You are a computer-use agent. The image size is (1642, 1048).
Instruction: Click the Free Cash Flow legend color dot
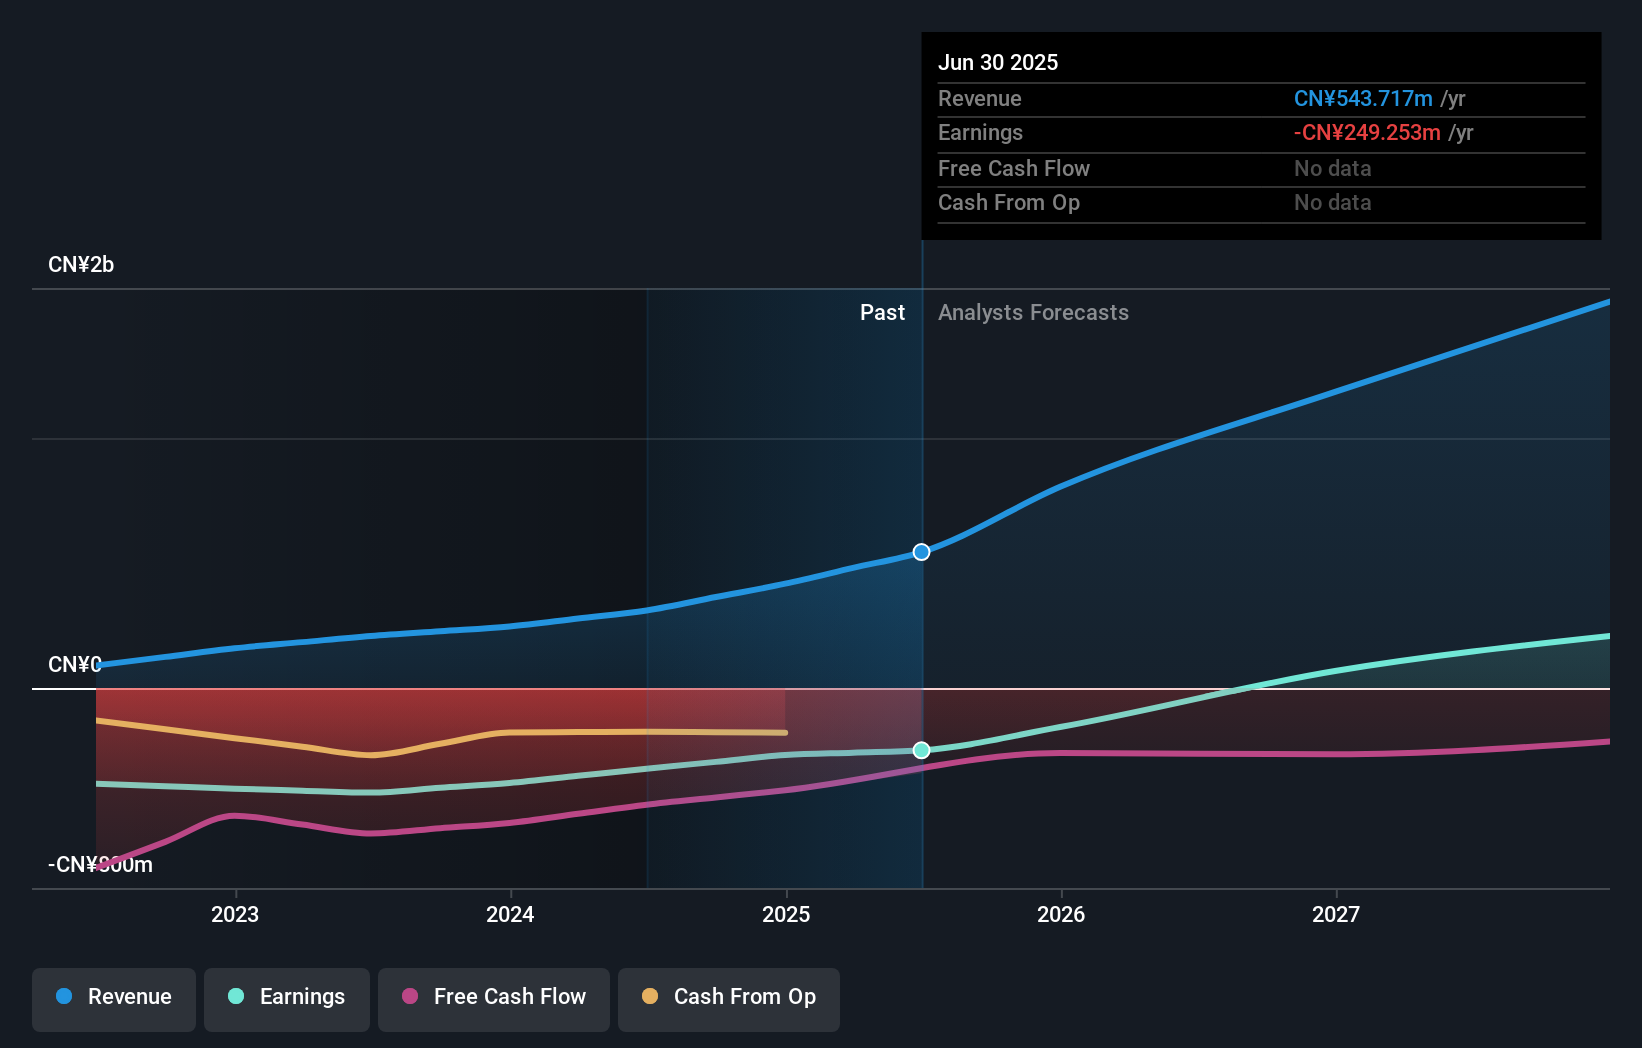[412, 997]
